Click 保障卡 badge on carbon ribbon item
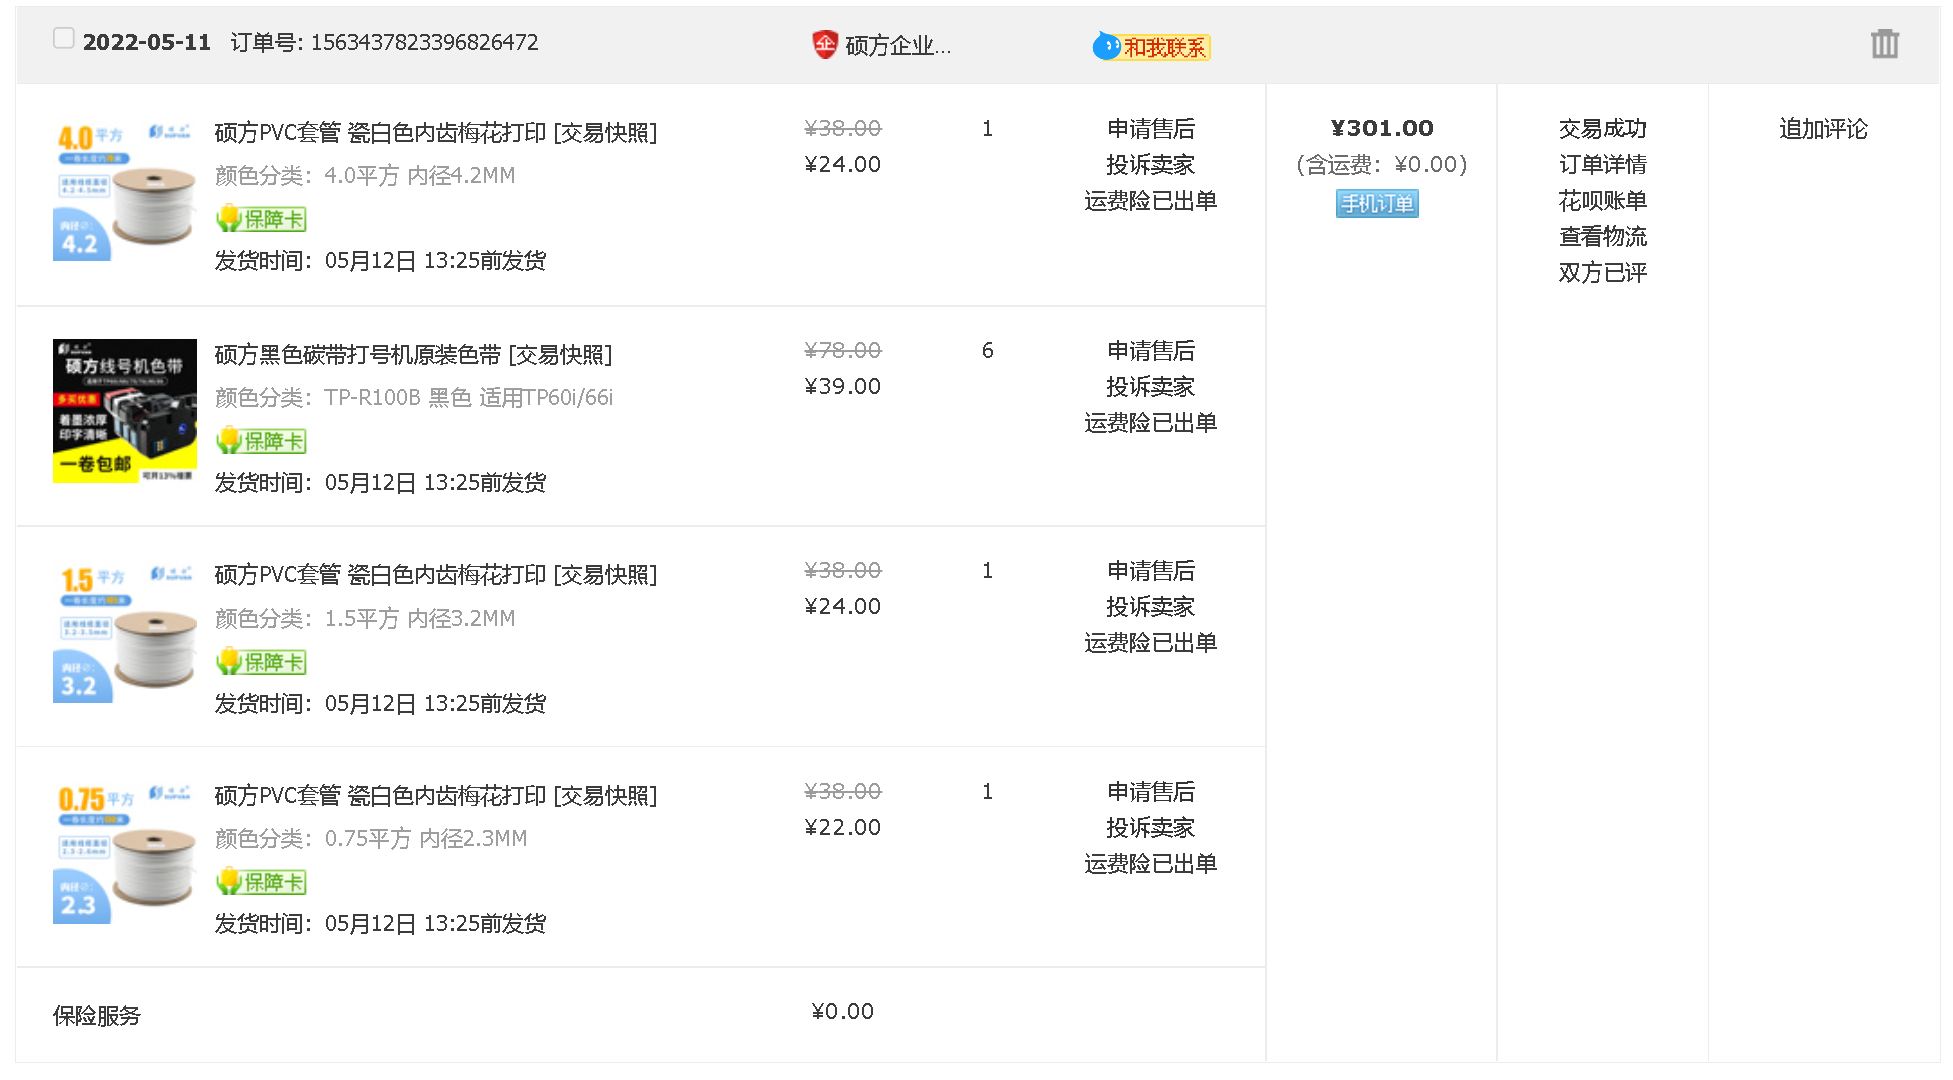Image resolution: width=1953 pixels, height=1080 pixels. coord(262,441)
